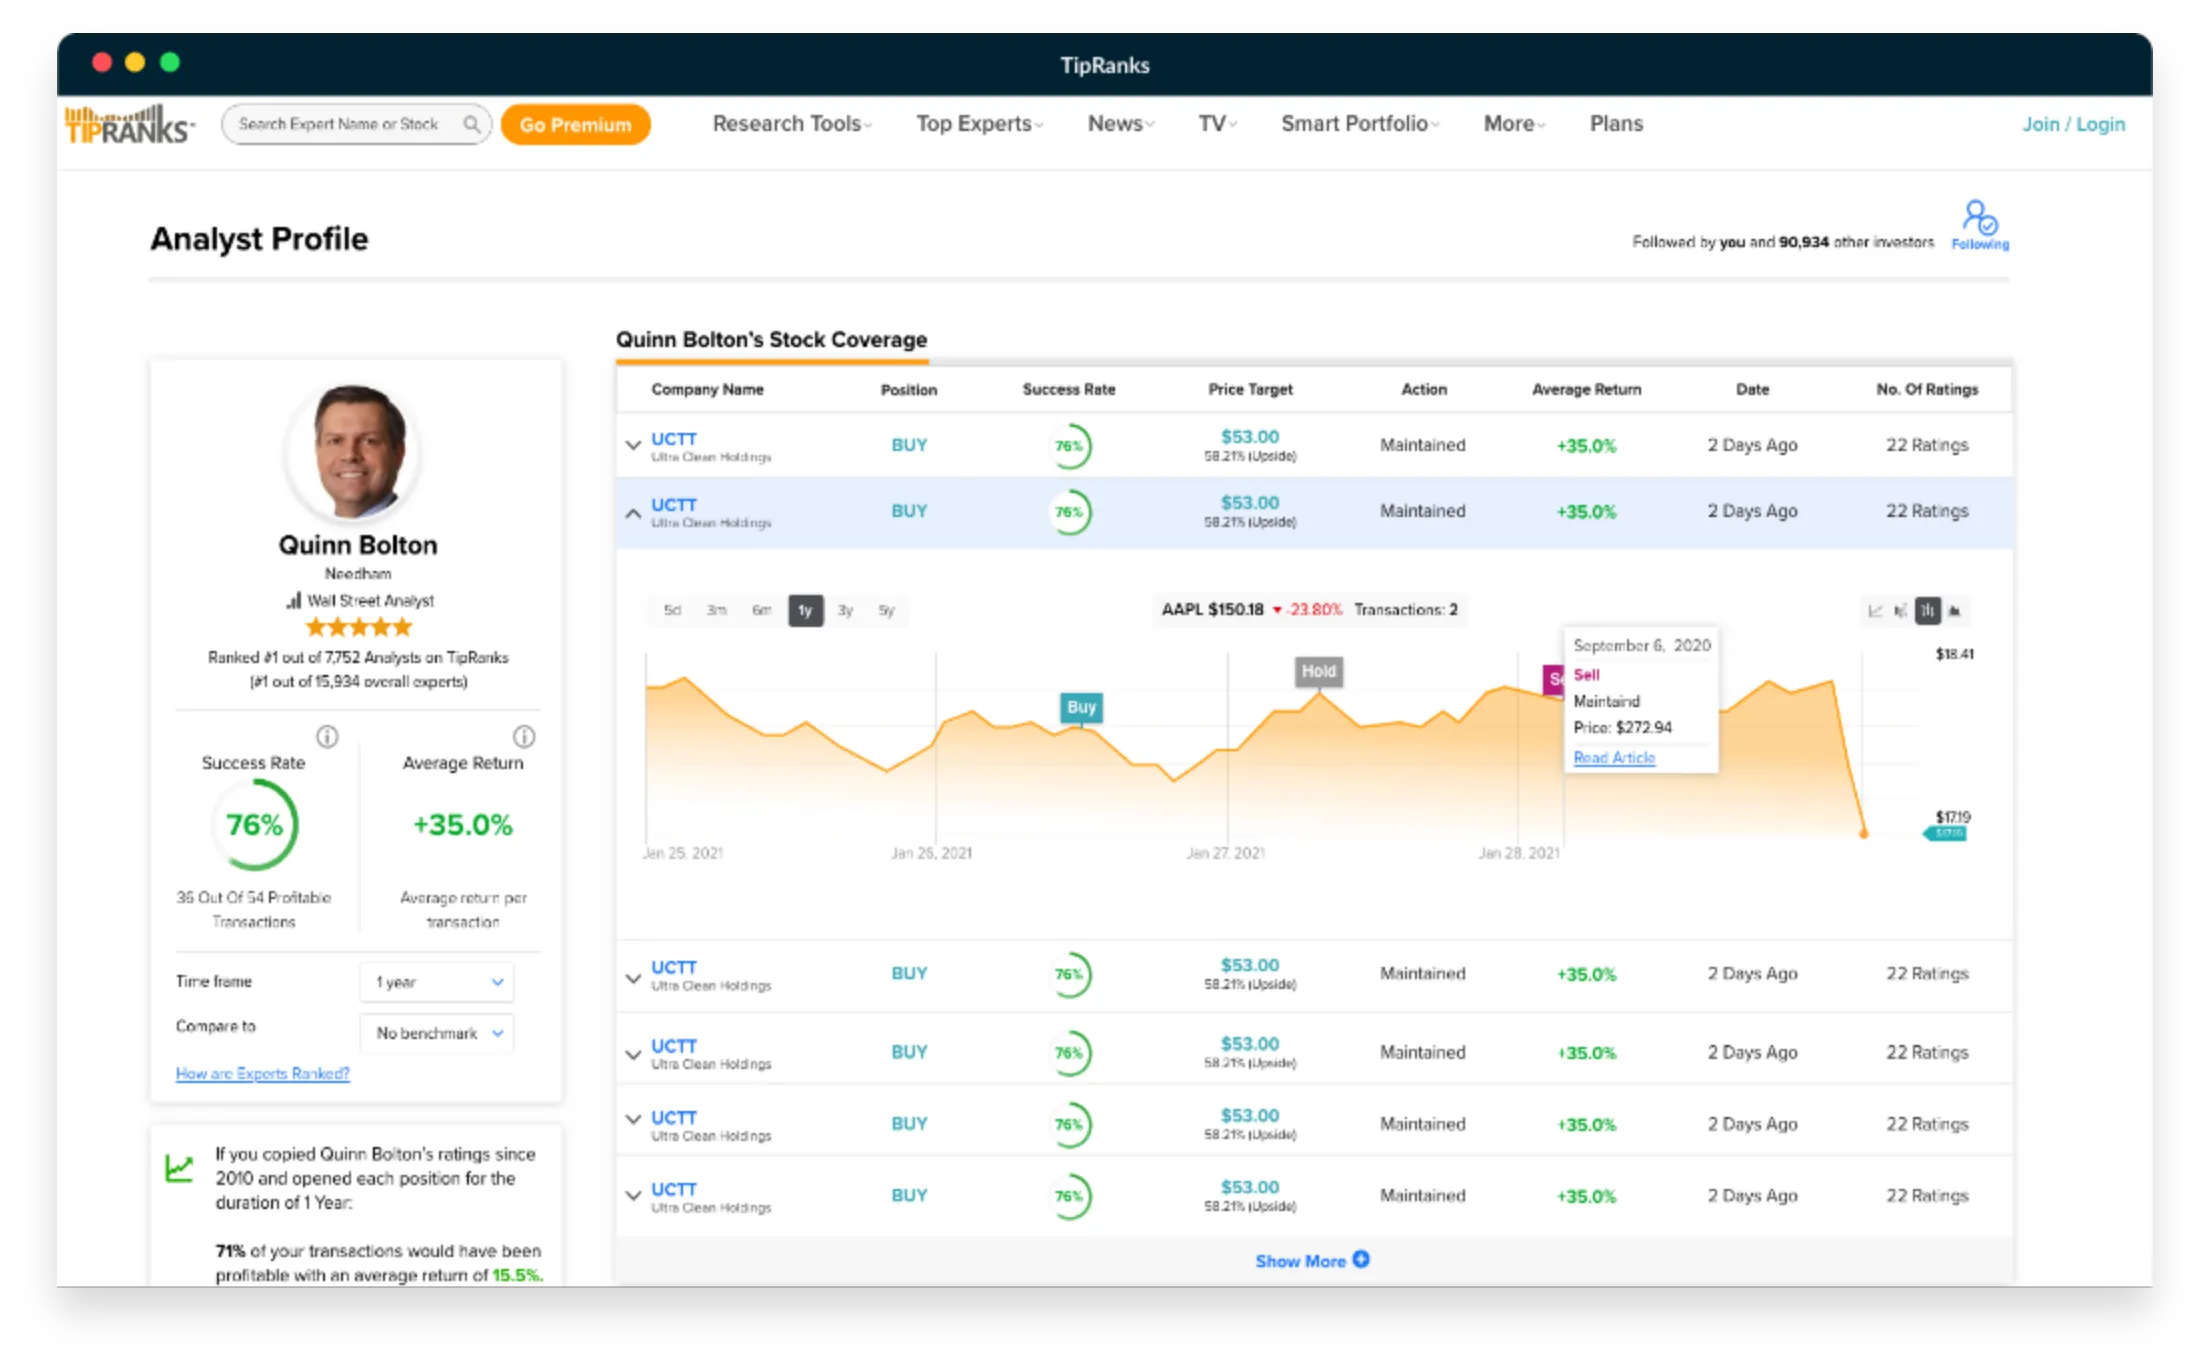Switch to line chart view icon
The image size is (2210, 1370).
click(1875, 610)
